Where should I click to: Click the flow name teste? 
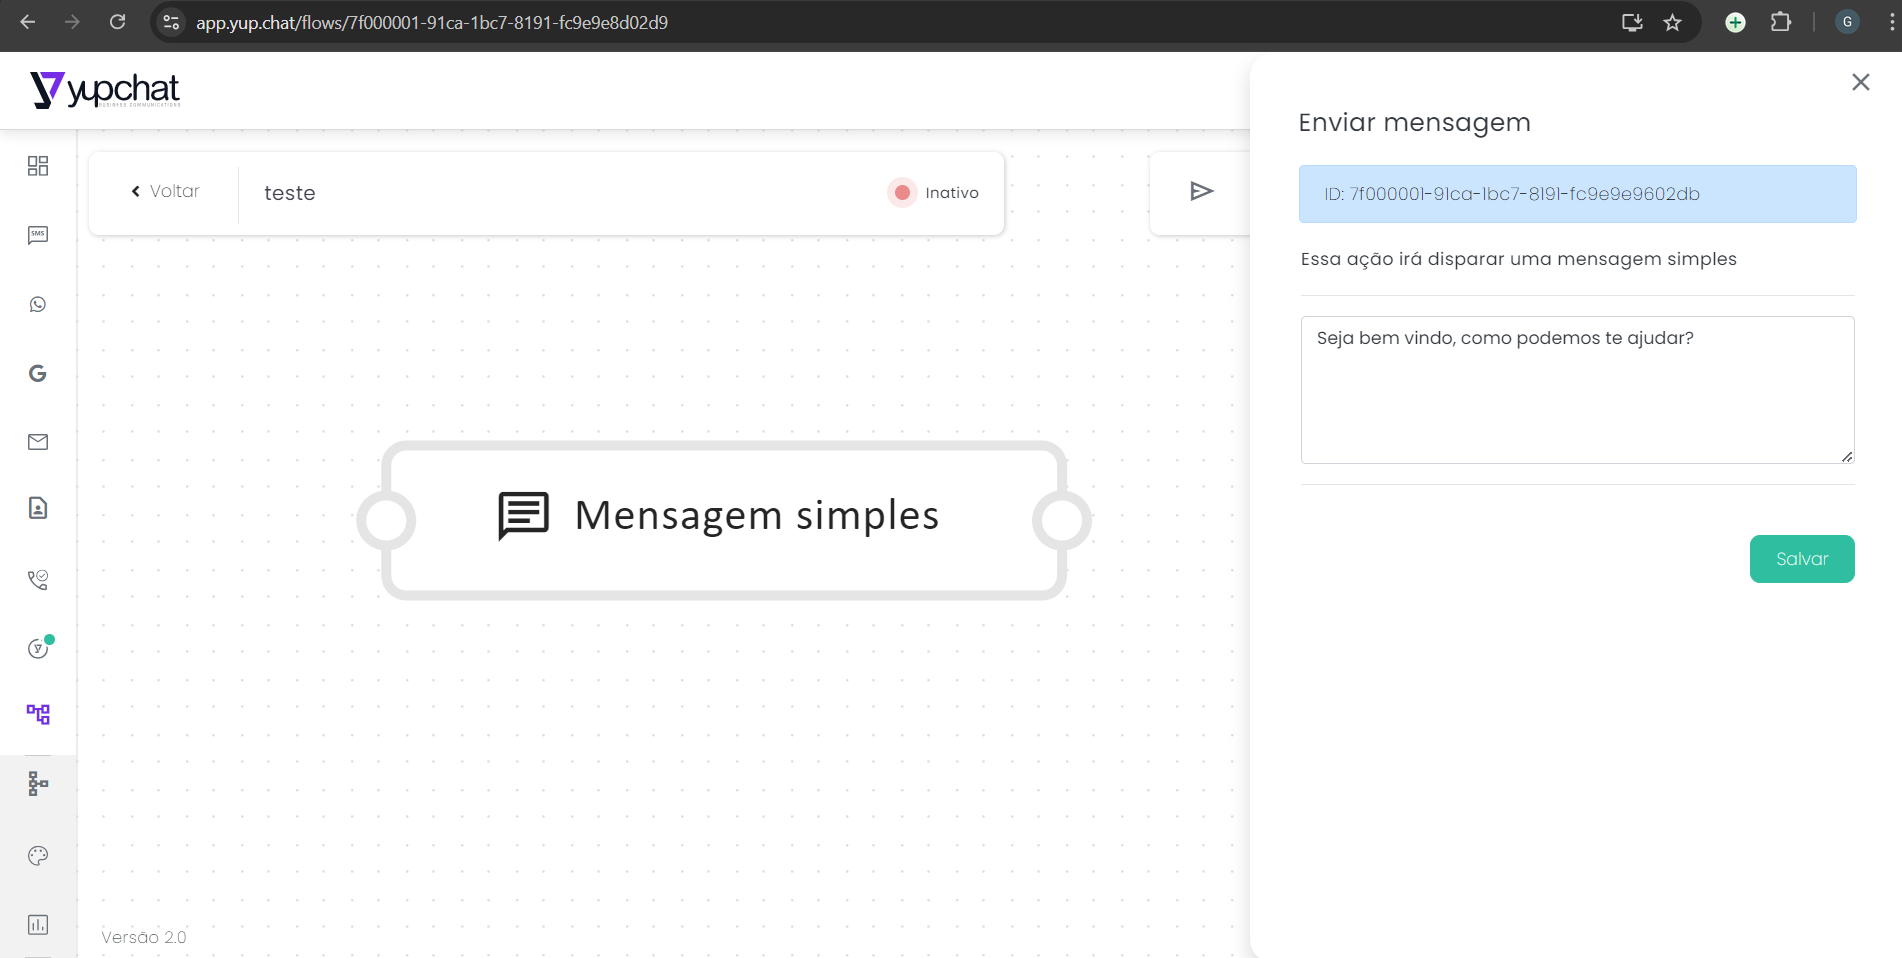coord(290,193)
